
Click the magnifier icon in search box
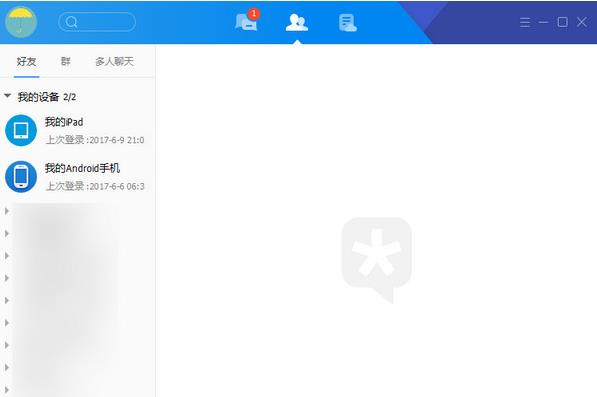click(71, 22)
